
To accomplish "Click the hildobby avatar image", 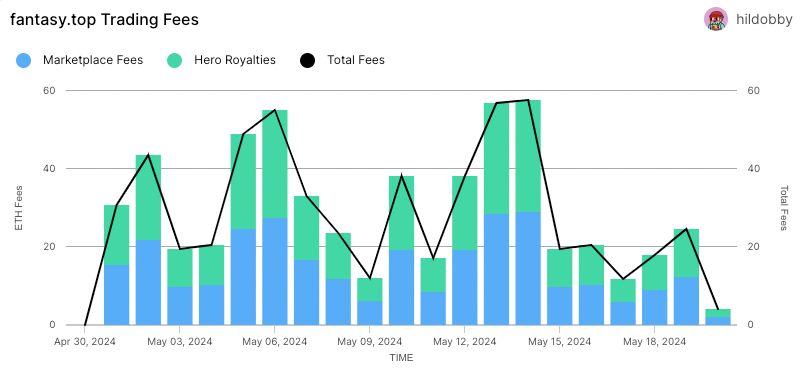I will click(x=716, y=19).
